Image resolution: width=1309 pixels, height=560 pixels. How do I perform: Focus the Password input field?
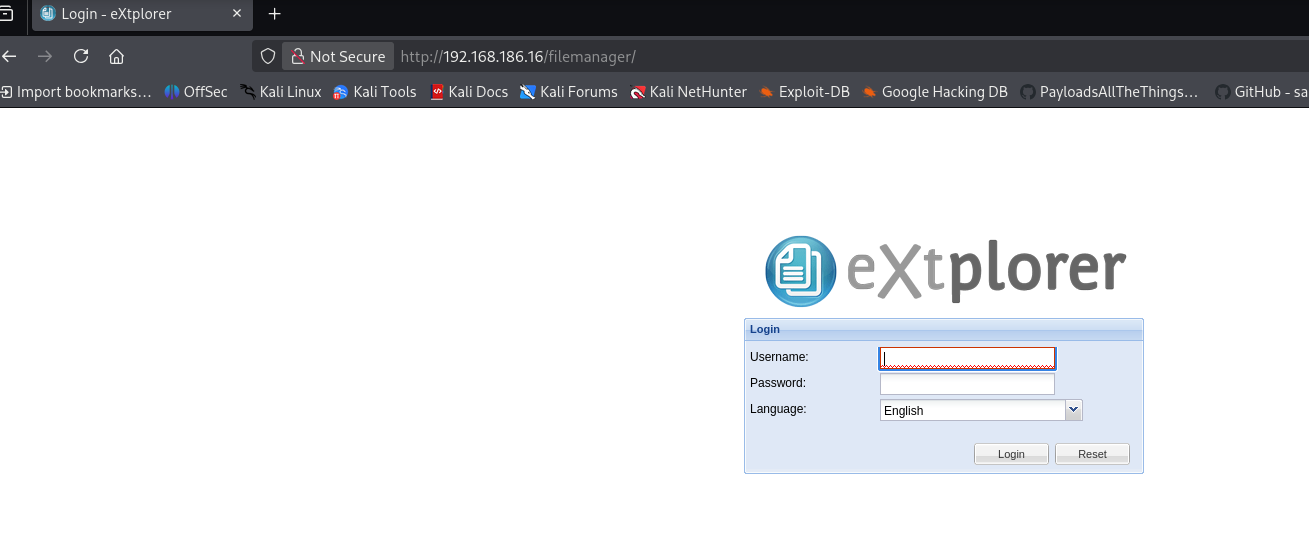tap(967, 384)
